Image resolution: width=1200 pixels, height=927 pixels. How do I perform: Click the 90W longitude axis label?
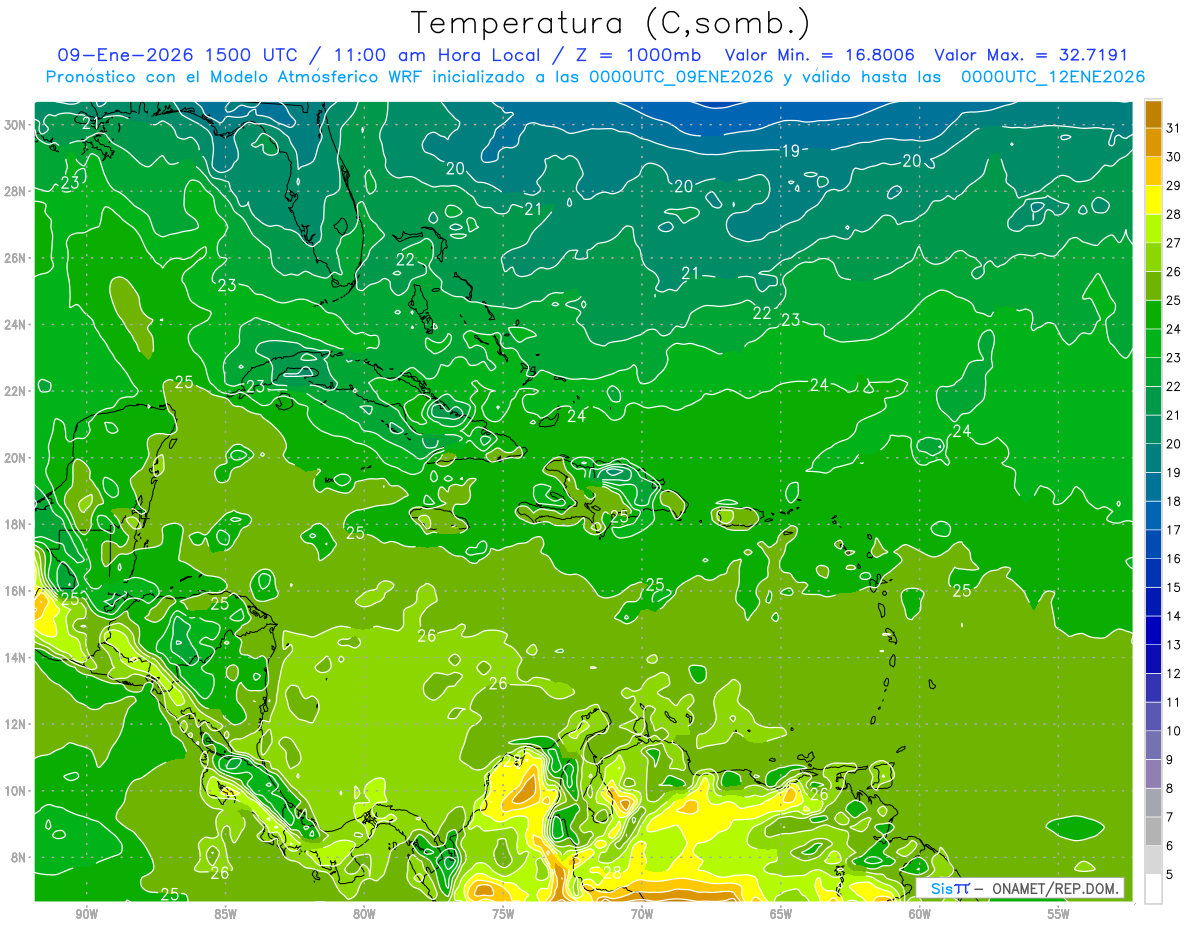pos(86,914)
